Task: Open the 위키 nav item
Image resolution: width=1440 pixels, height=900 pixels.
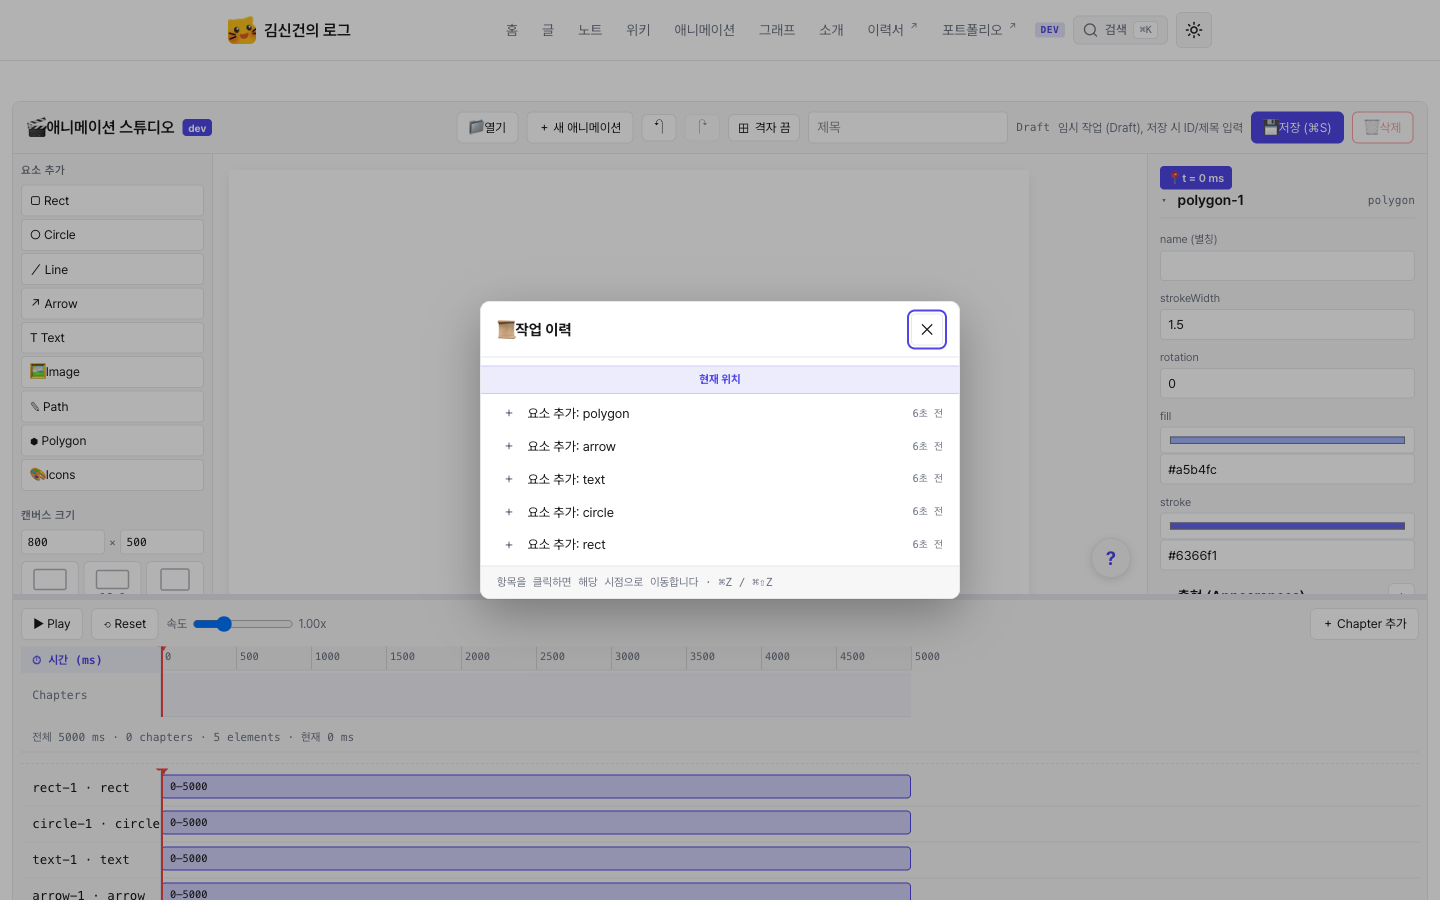Action: coord(638,30)
